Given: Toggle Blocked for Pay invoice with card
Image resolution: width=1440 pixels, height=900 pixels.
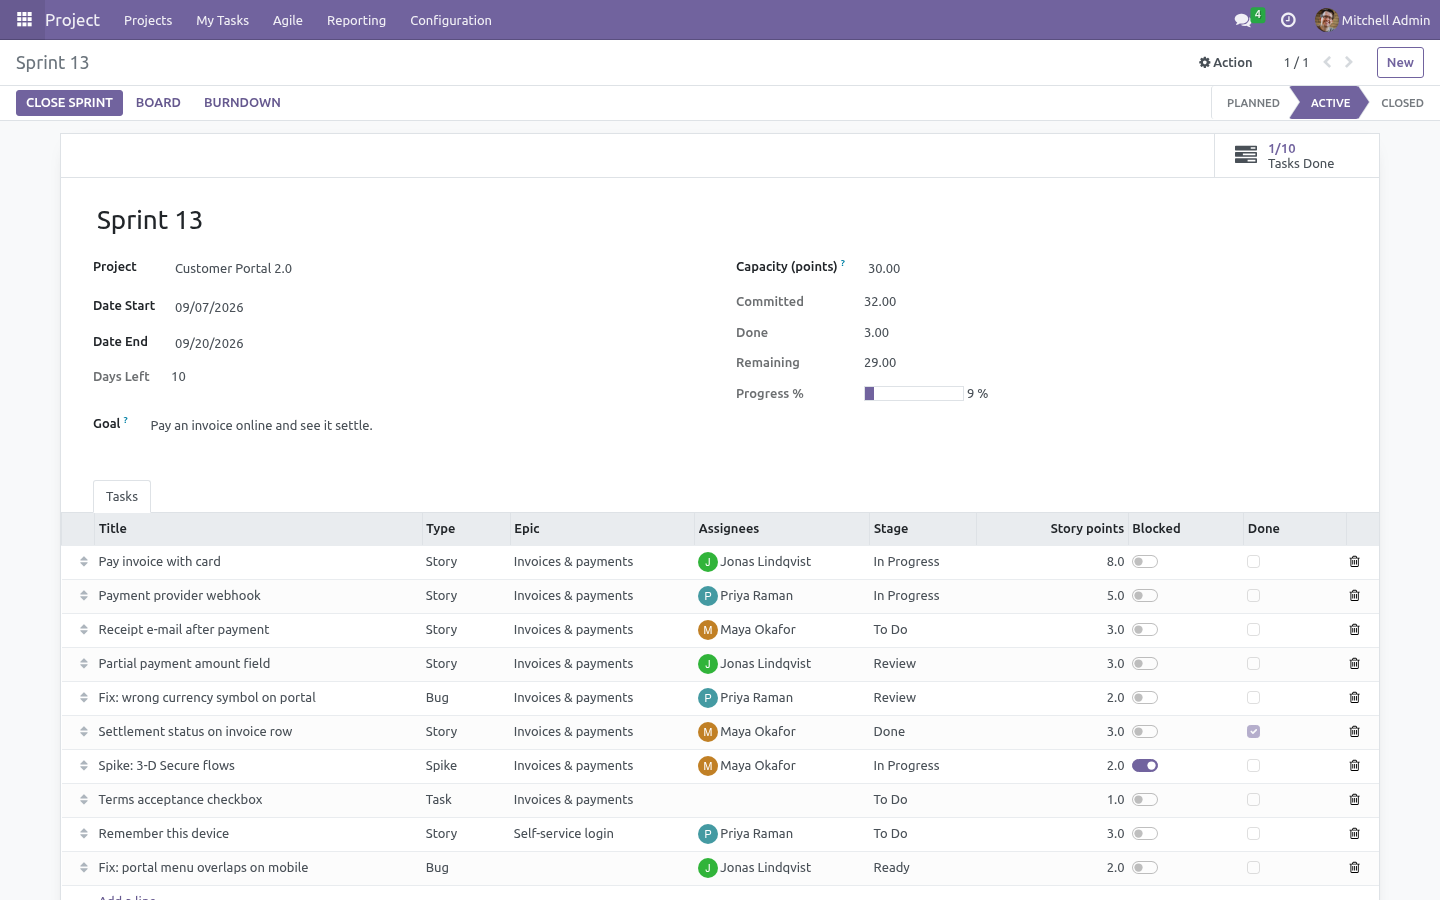Looking at the screenshot, I should tap(1145, 562).
